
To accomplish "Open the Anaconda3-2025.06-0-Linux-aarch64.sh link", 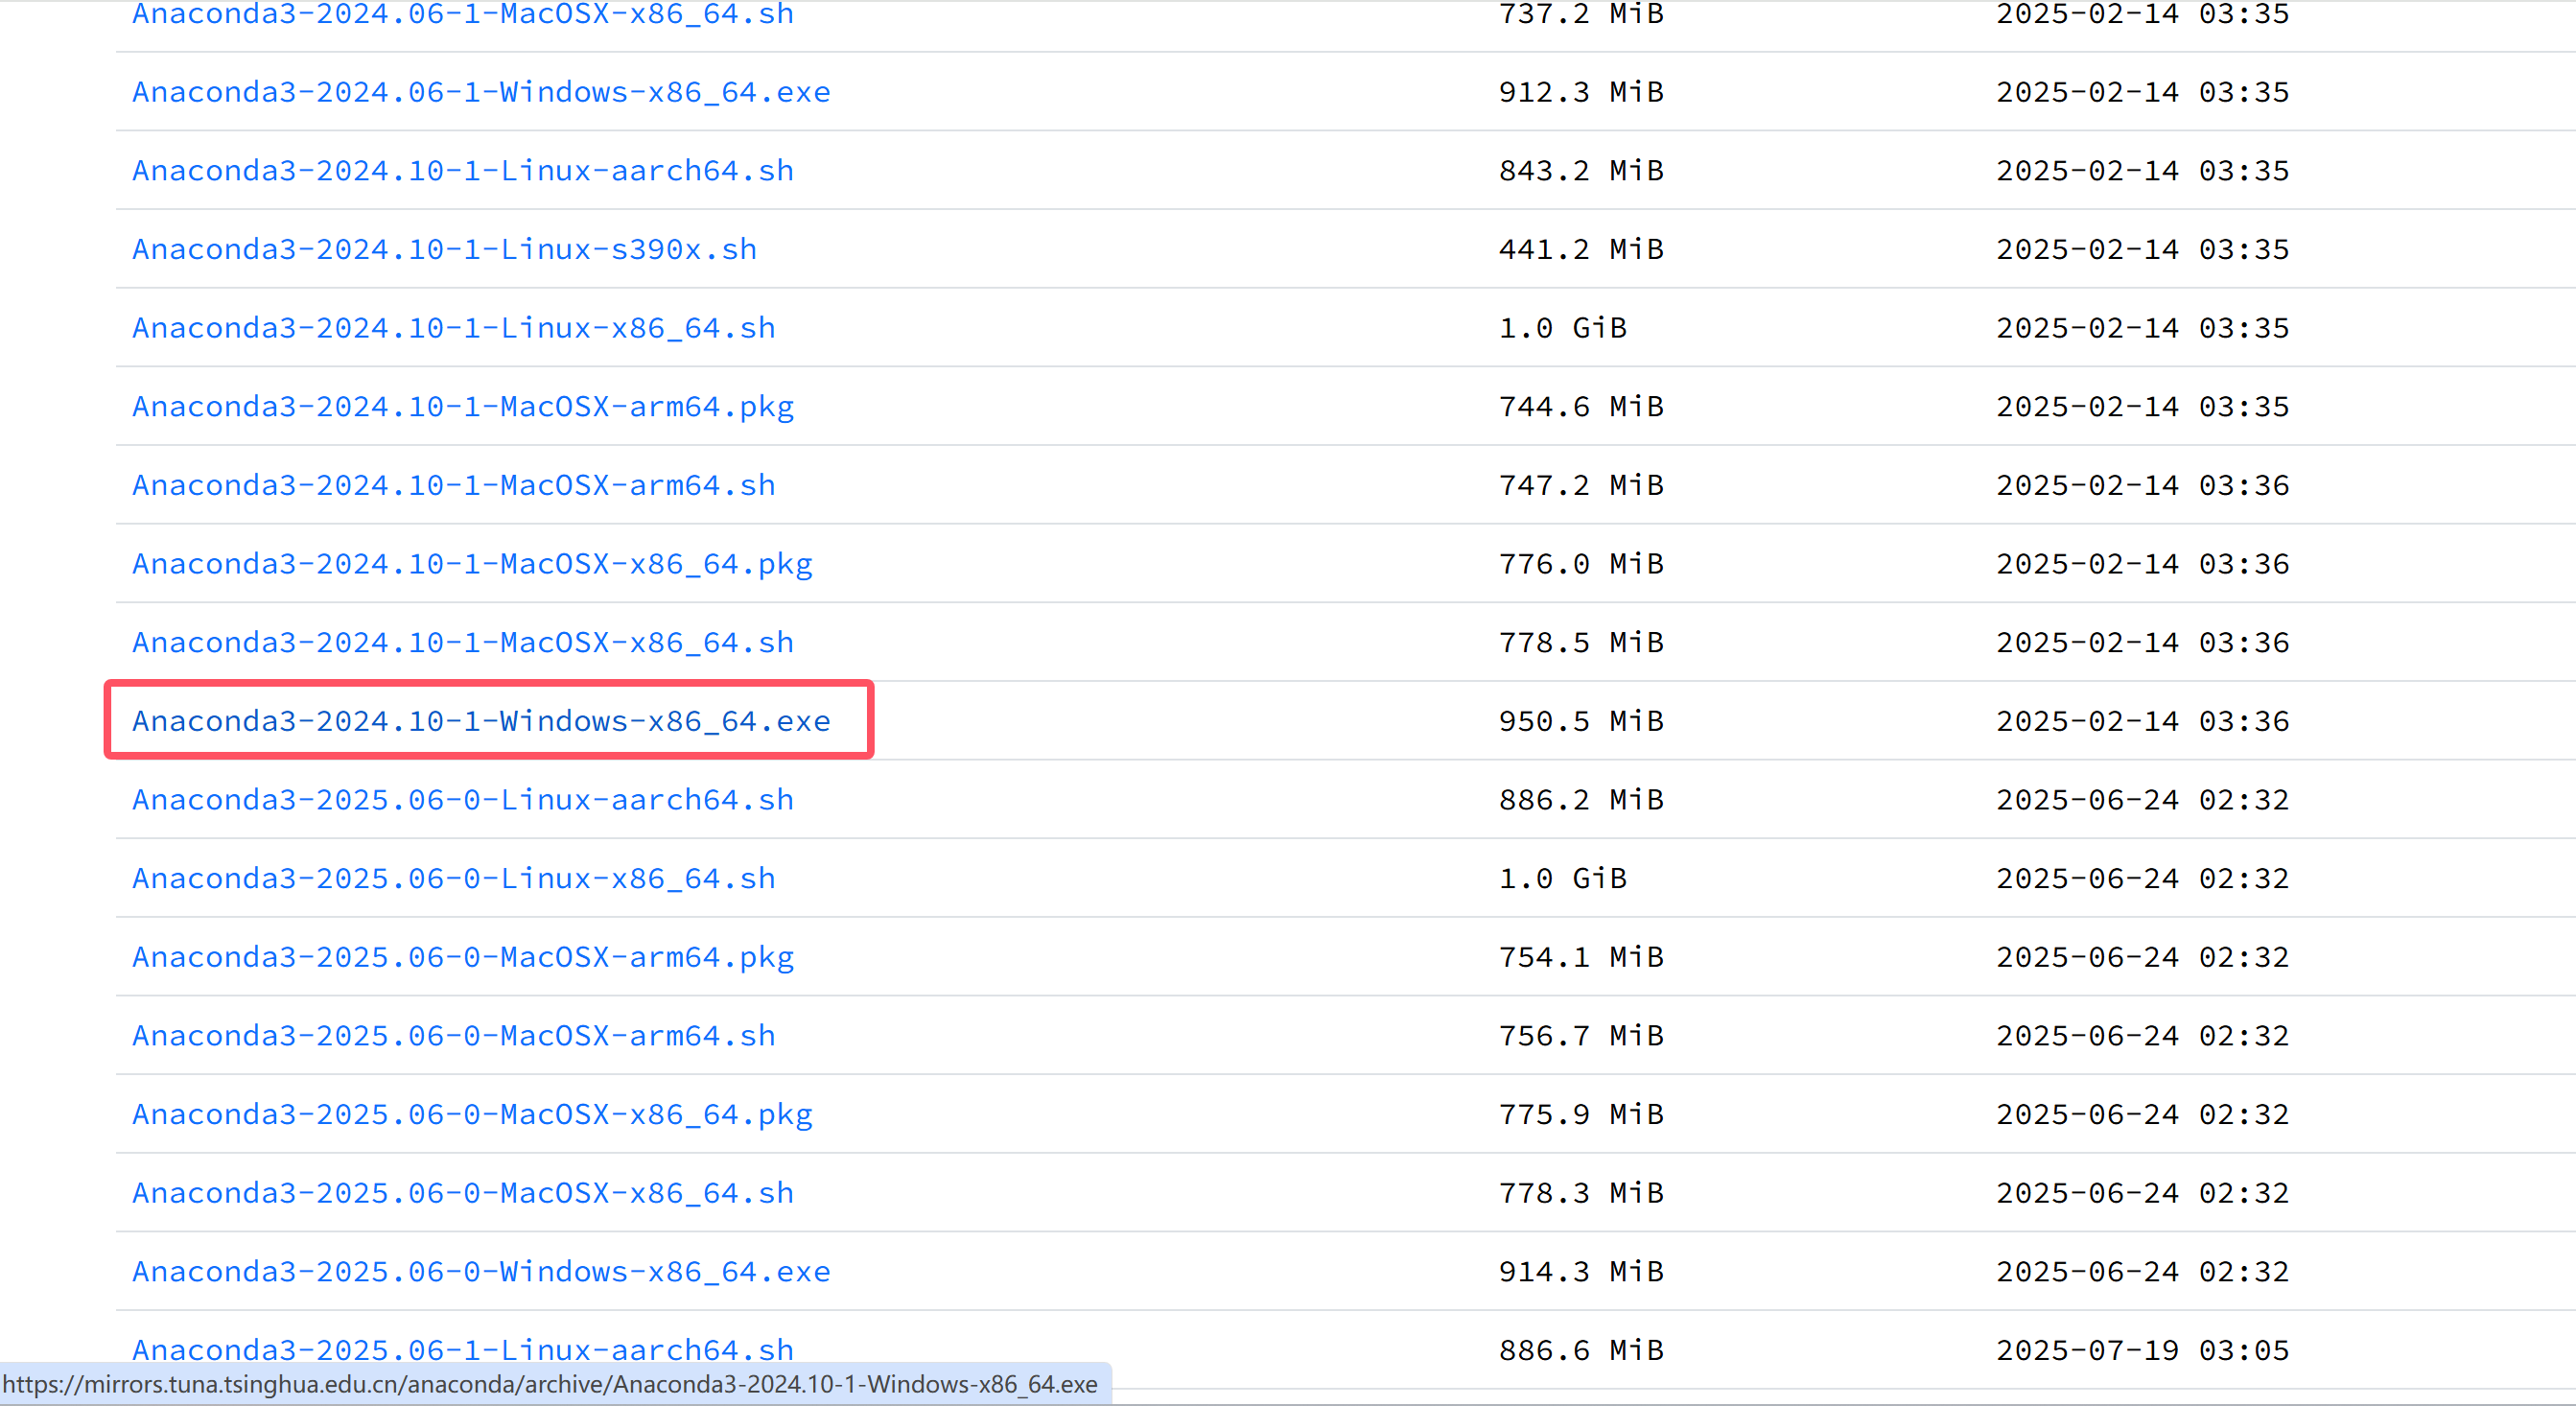I will 462,799.
